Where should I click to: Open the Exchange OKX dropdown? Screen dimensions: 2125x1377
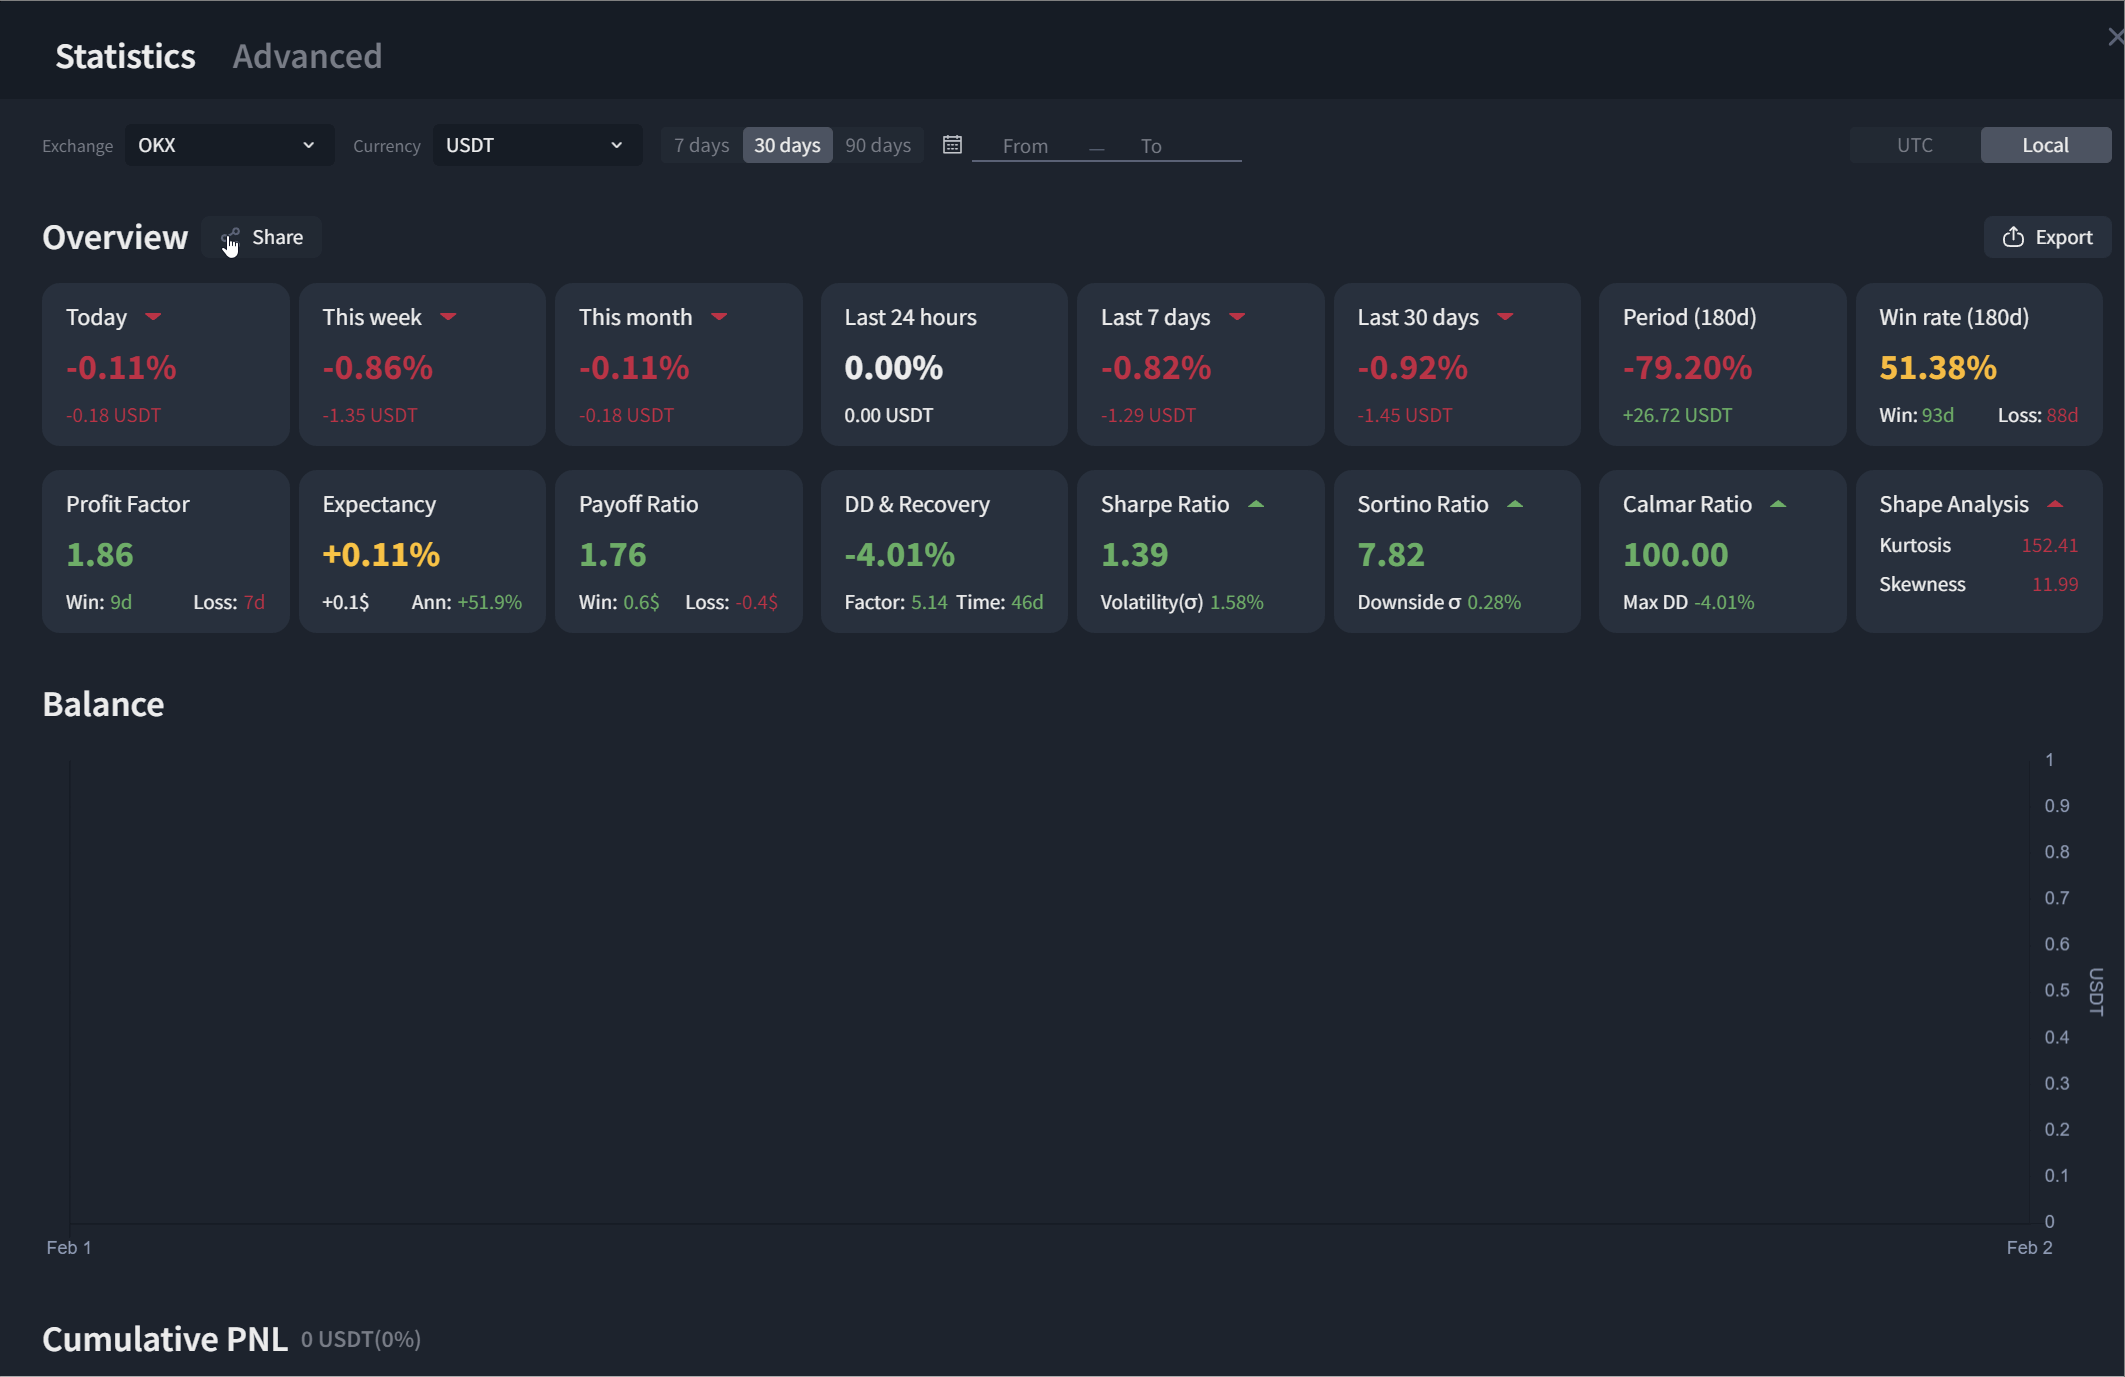pos(228,145)
